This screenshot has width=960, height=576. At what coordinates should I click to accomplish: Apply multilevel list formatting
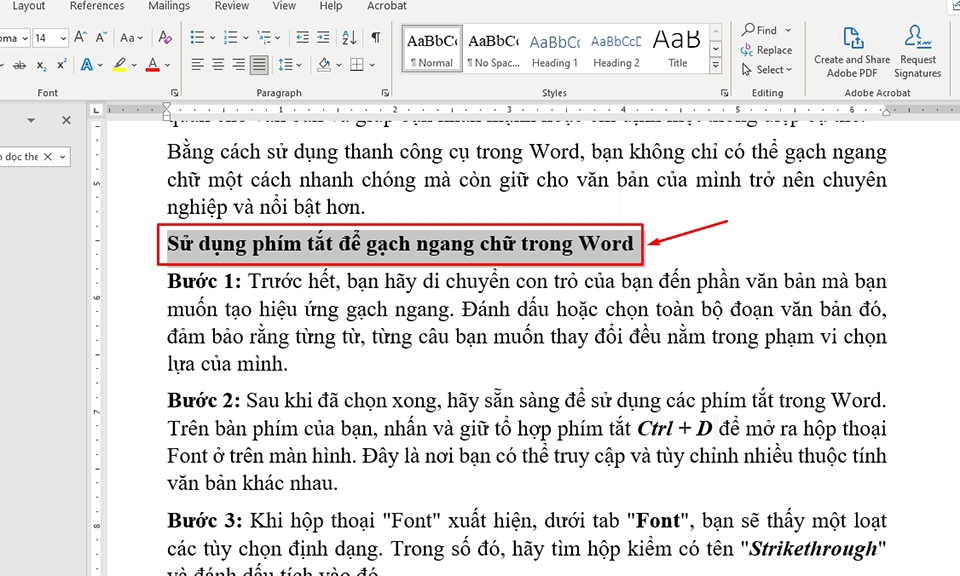coord(263,37)
